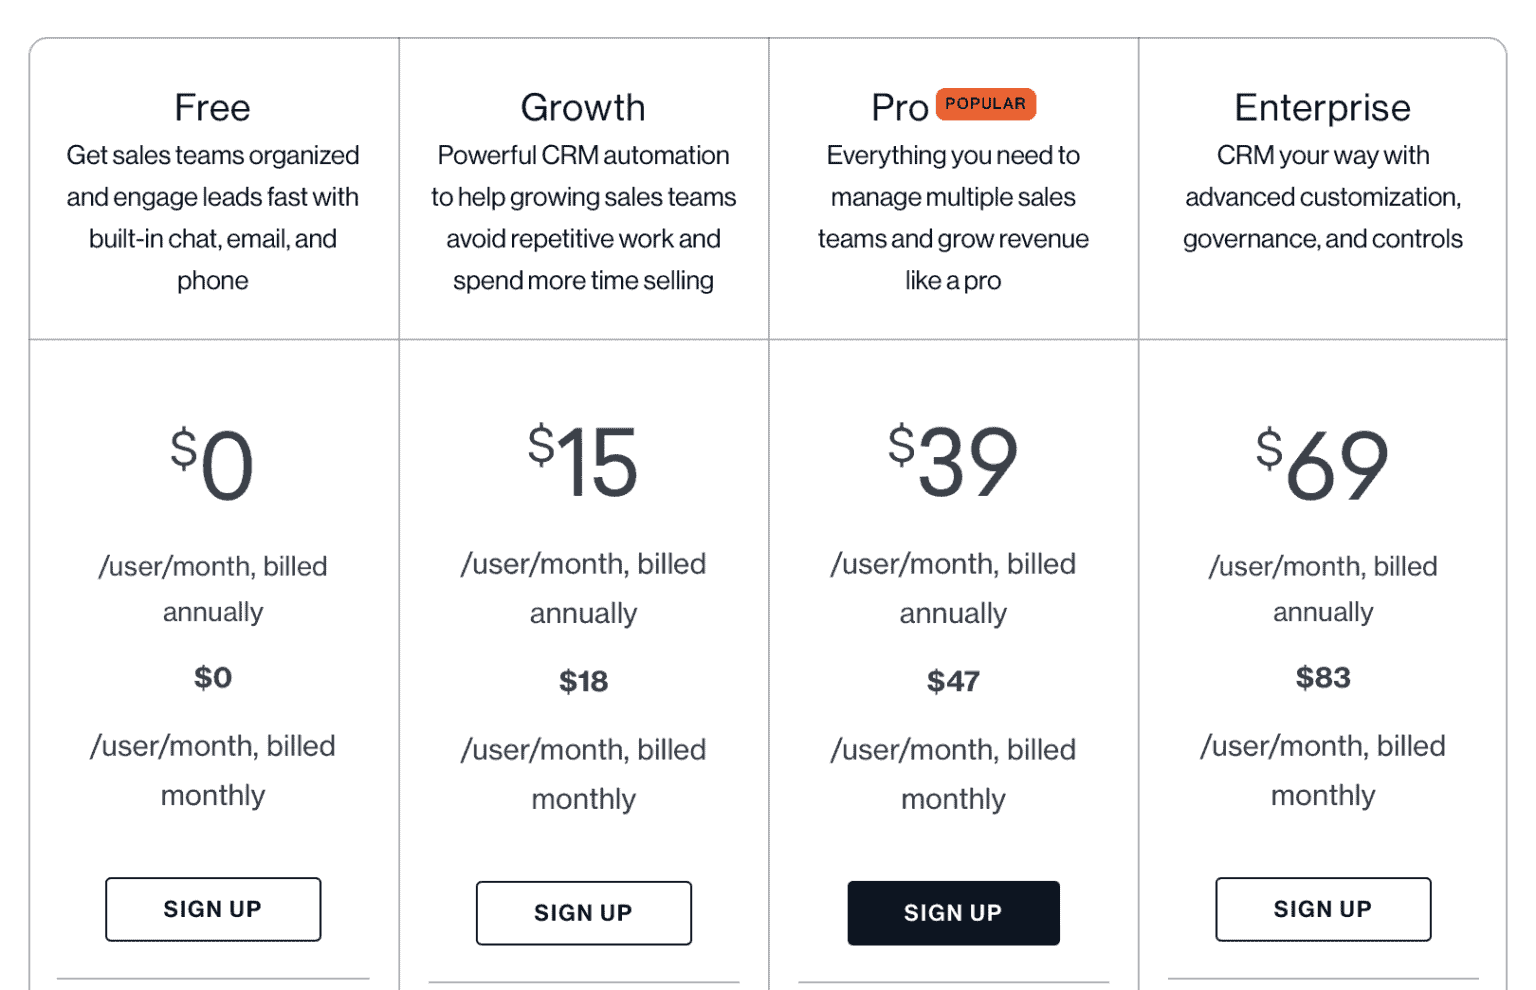Click the $18 monthly price under Growth
Screen dimensions: 1536x990
[583, 681]
